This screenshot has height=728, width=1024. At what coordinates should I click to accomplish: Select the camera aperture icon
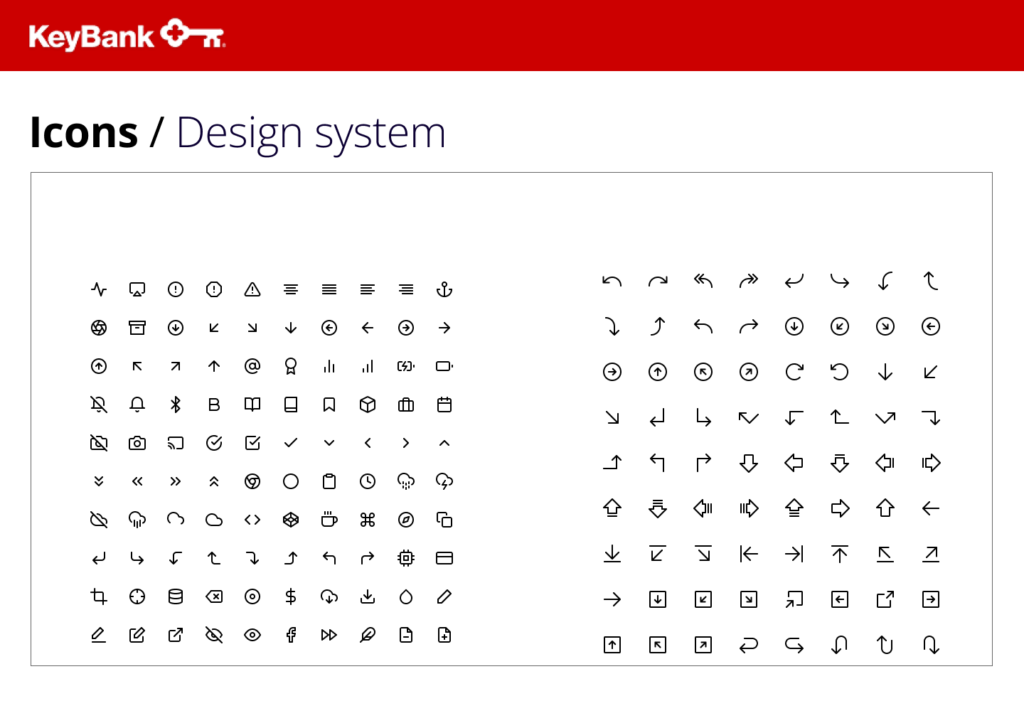point(99,328)
